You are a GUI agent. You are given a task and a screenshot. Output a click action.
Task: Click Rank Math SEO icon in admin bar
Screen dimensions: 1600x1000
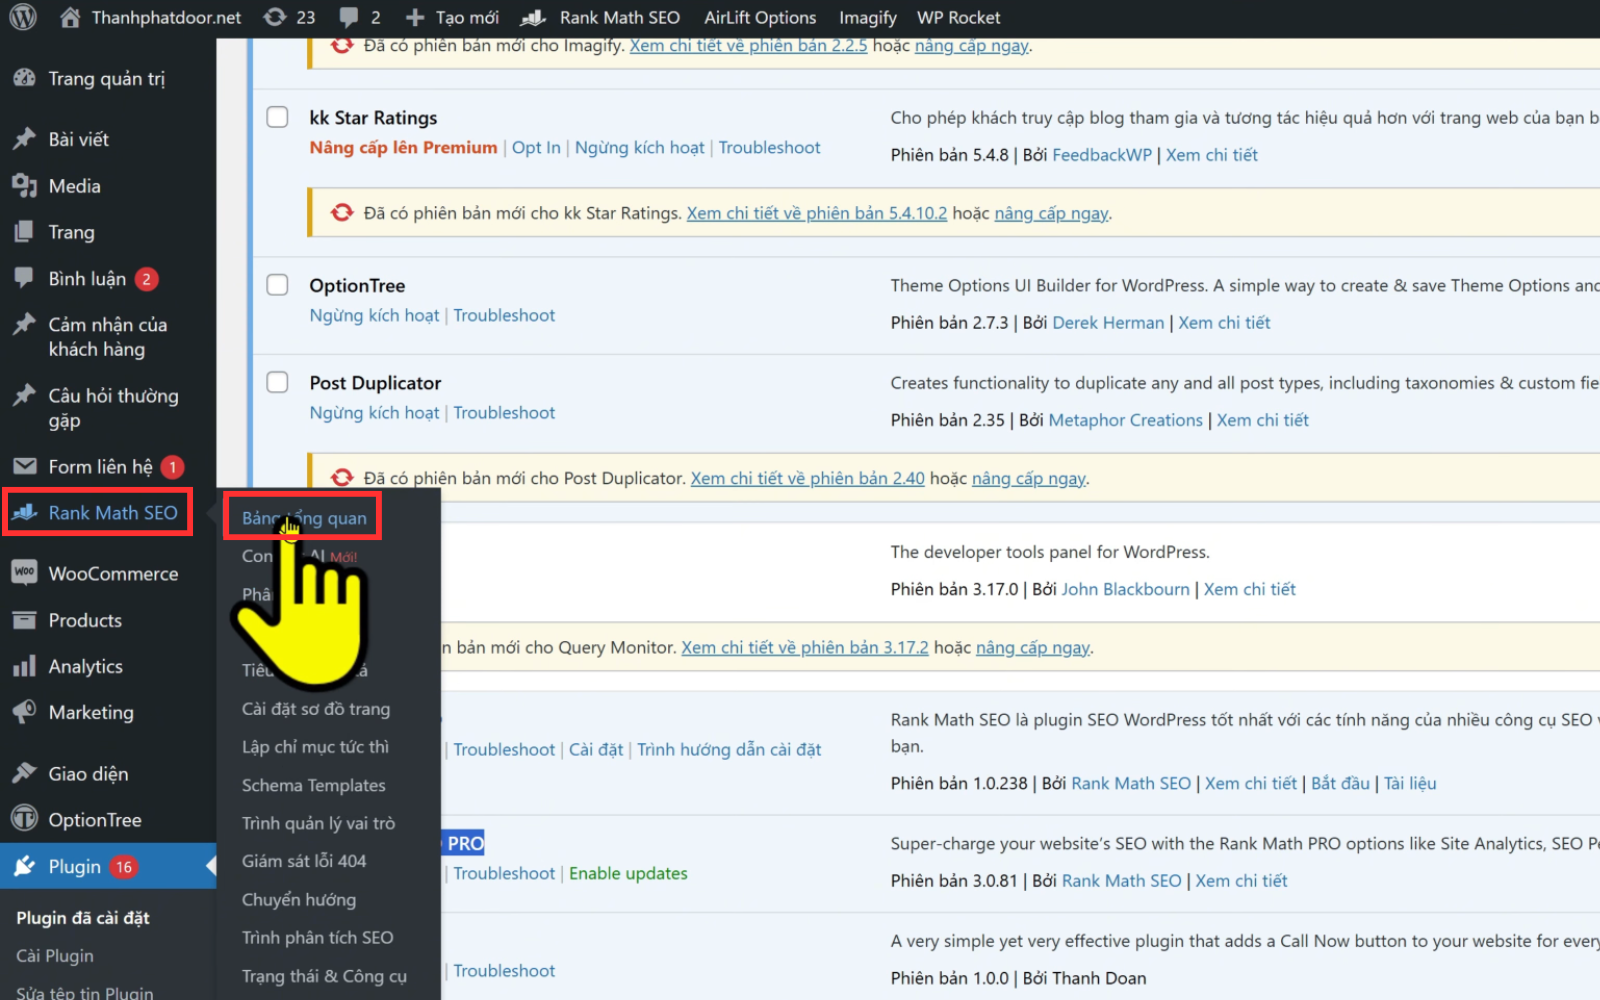pyautogui.click(x=534, y=17)
